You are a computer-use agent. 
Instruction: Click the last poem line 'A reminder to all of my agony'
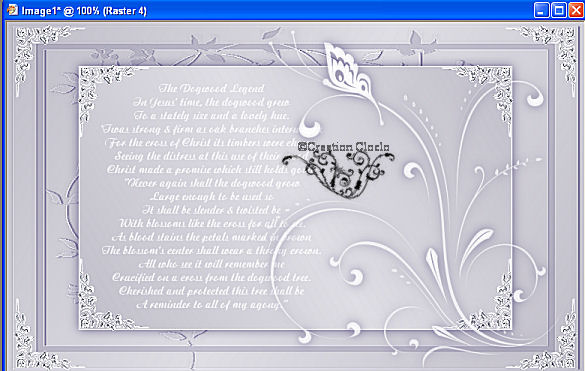(x=212, y=305)
